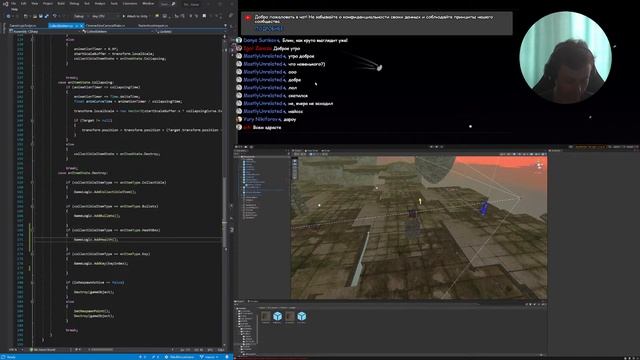The width and height of the screenshot is (640, 360).
Task: Click the ПОДРОБНЕЕ link in chat banner
Action: 269,28
